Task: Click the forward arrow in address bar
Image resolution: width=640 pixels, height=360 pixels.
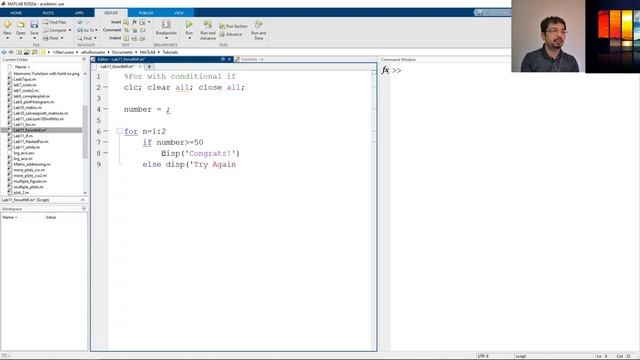Action: 11,52
